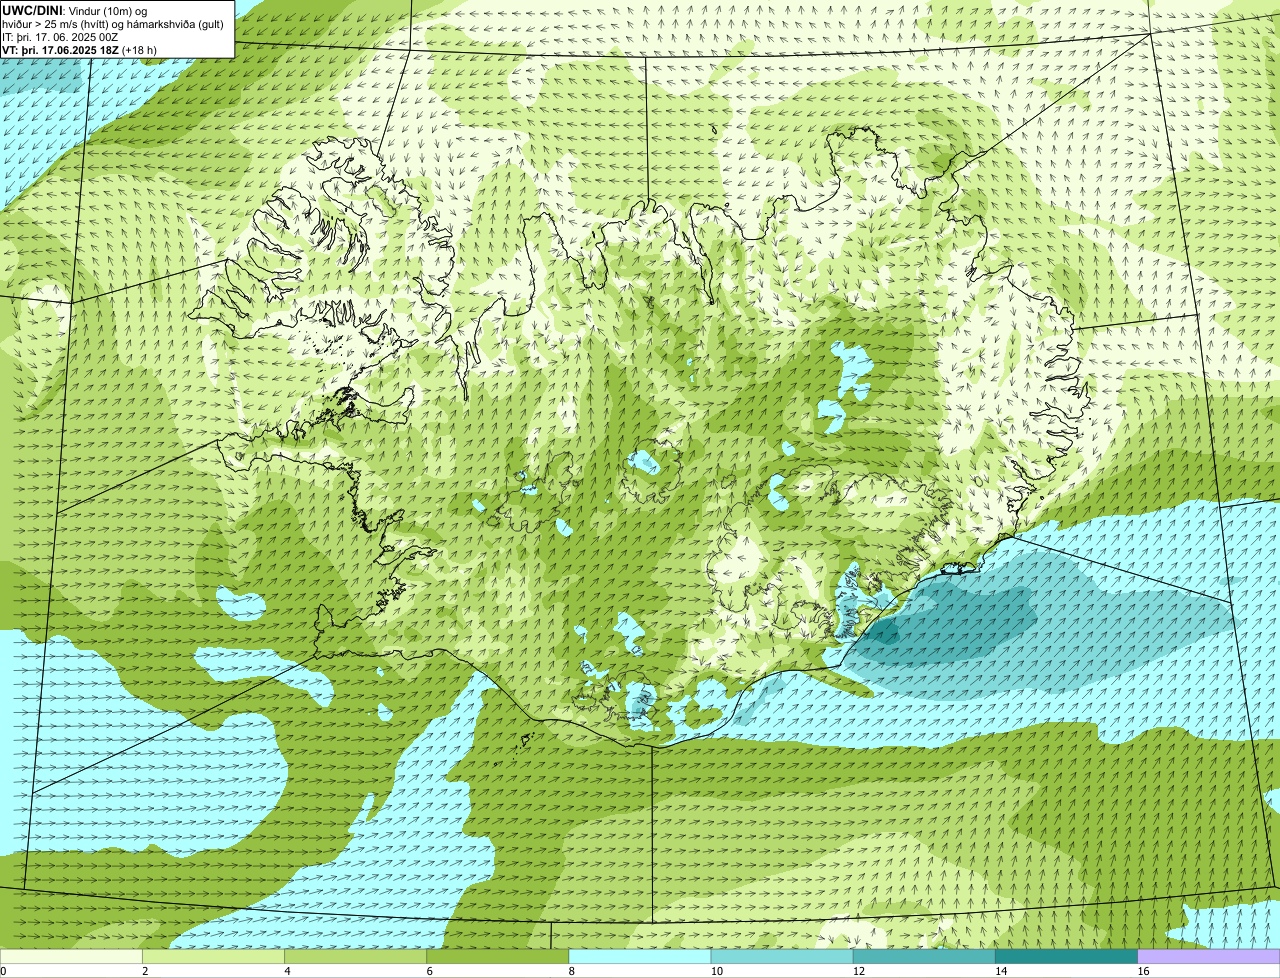Click the 'VT: þri. 17.06.2025 18Z (+18 h)' line
This screenshot has height=978, width=1280.
coord(79,49)
